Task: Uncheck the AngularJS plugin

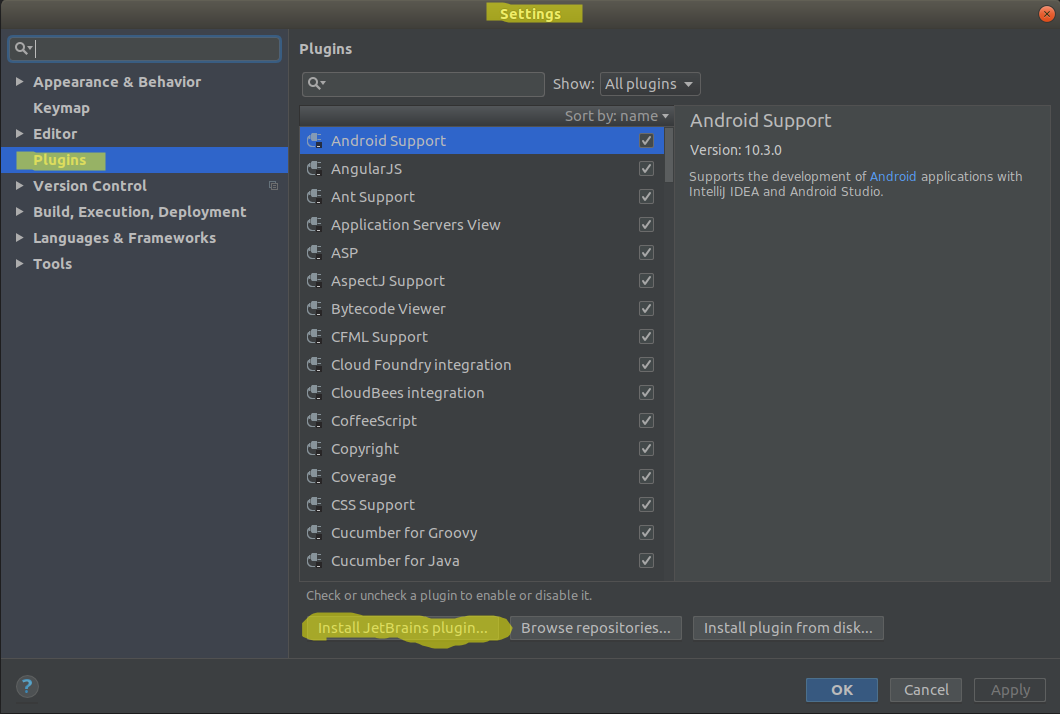Action: point(646,168)
